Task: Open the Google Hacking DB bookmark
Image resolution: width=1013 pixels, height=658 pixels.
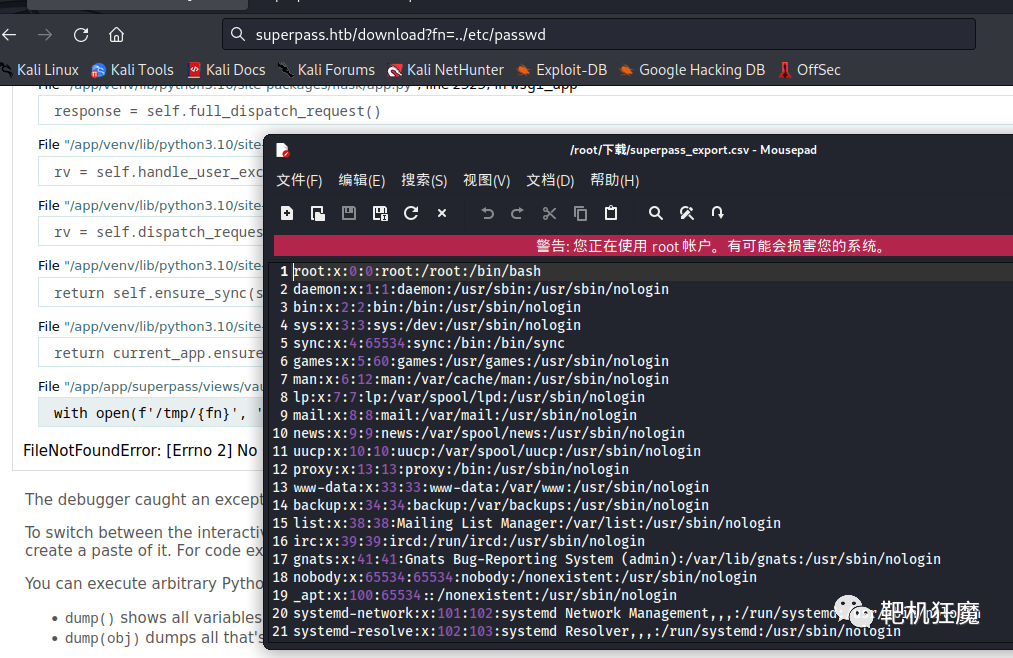Action: (693, 70)
